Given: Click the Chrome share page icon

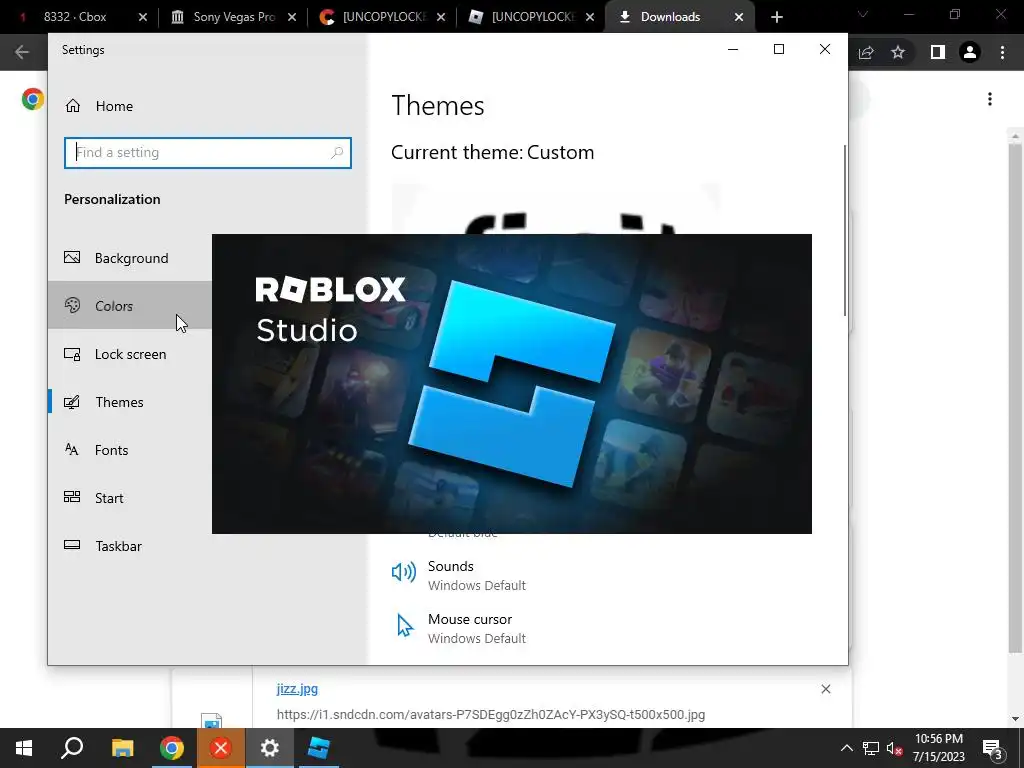Looking at the screenshot, I should (866, 52).
